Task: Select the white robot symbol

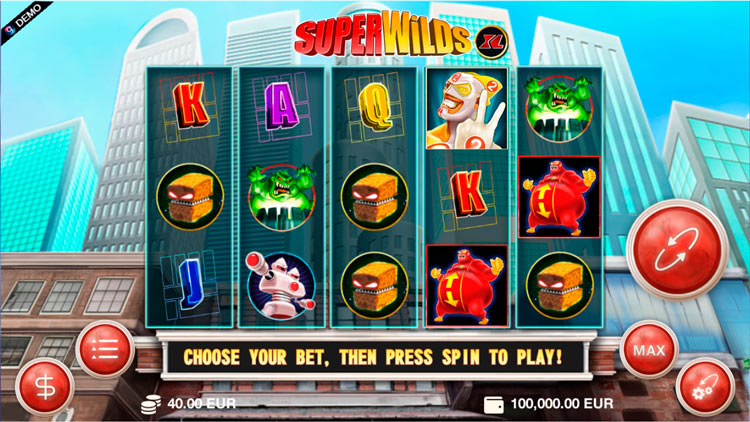Action: tap(281, 286)
